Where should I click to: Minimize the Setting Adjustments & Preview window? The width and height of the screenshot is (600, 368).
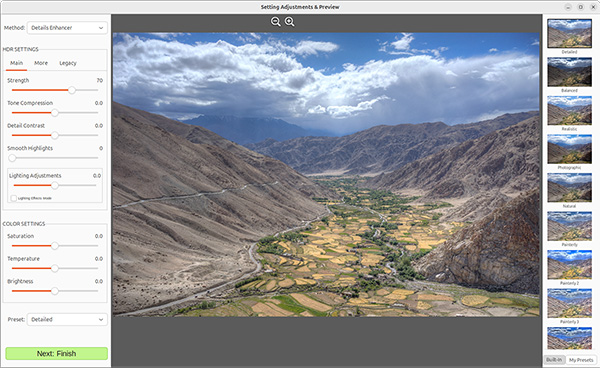568,7
